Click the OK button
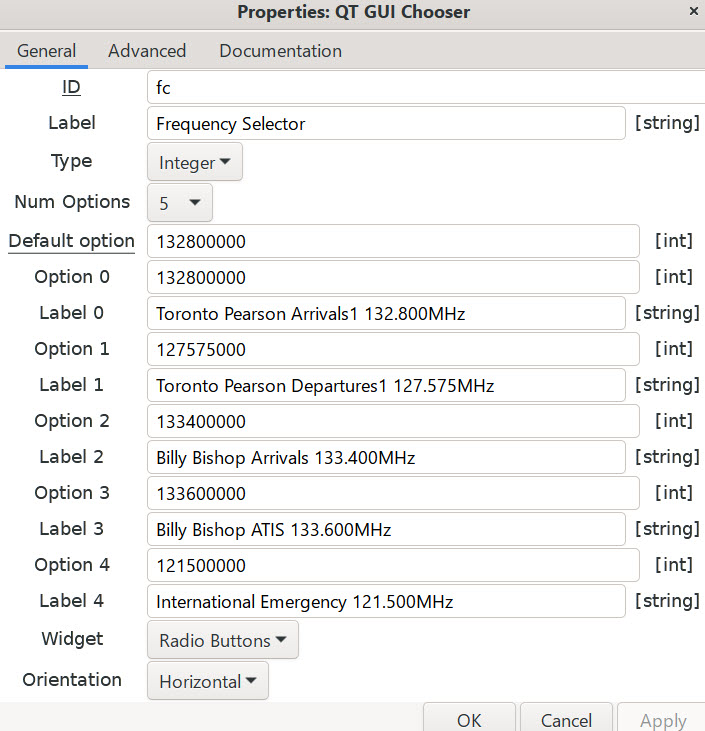This screenshot has height=731, width=705. [469, 719]
